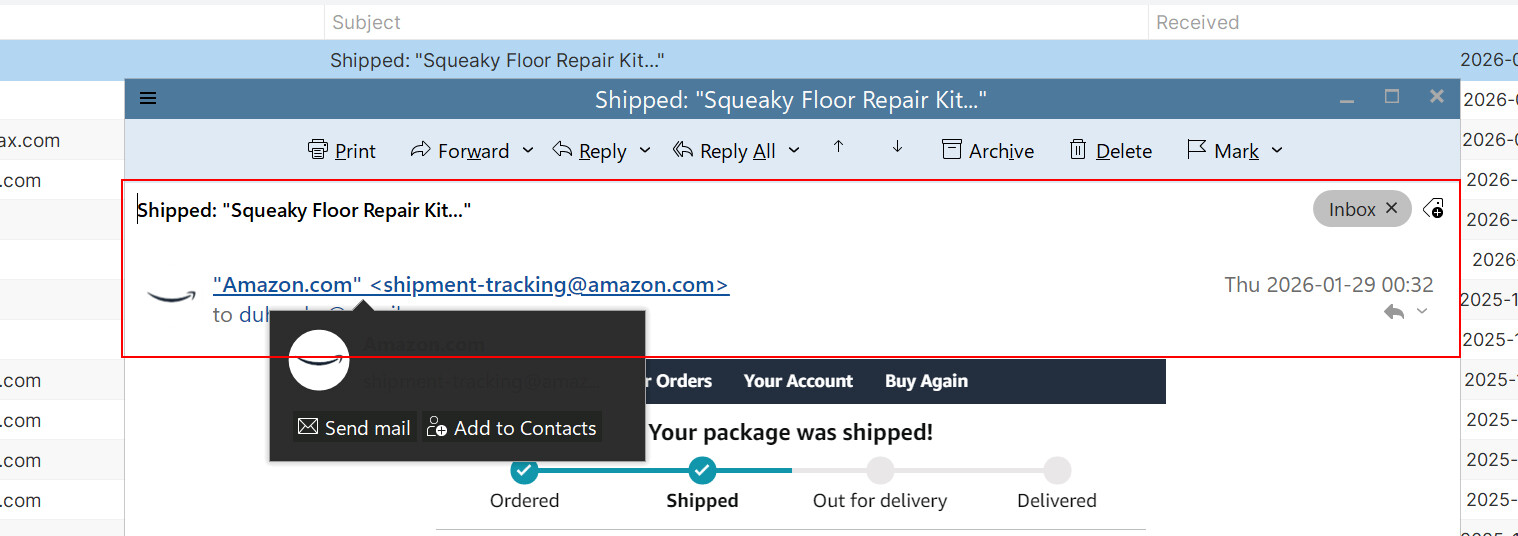
Task: Click the Shipped progress step marker
Action: tap(702, 470)
